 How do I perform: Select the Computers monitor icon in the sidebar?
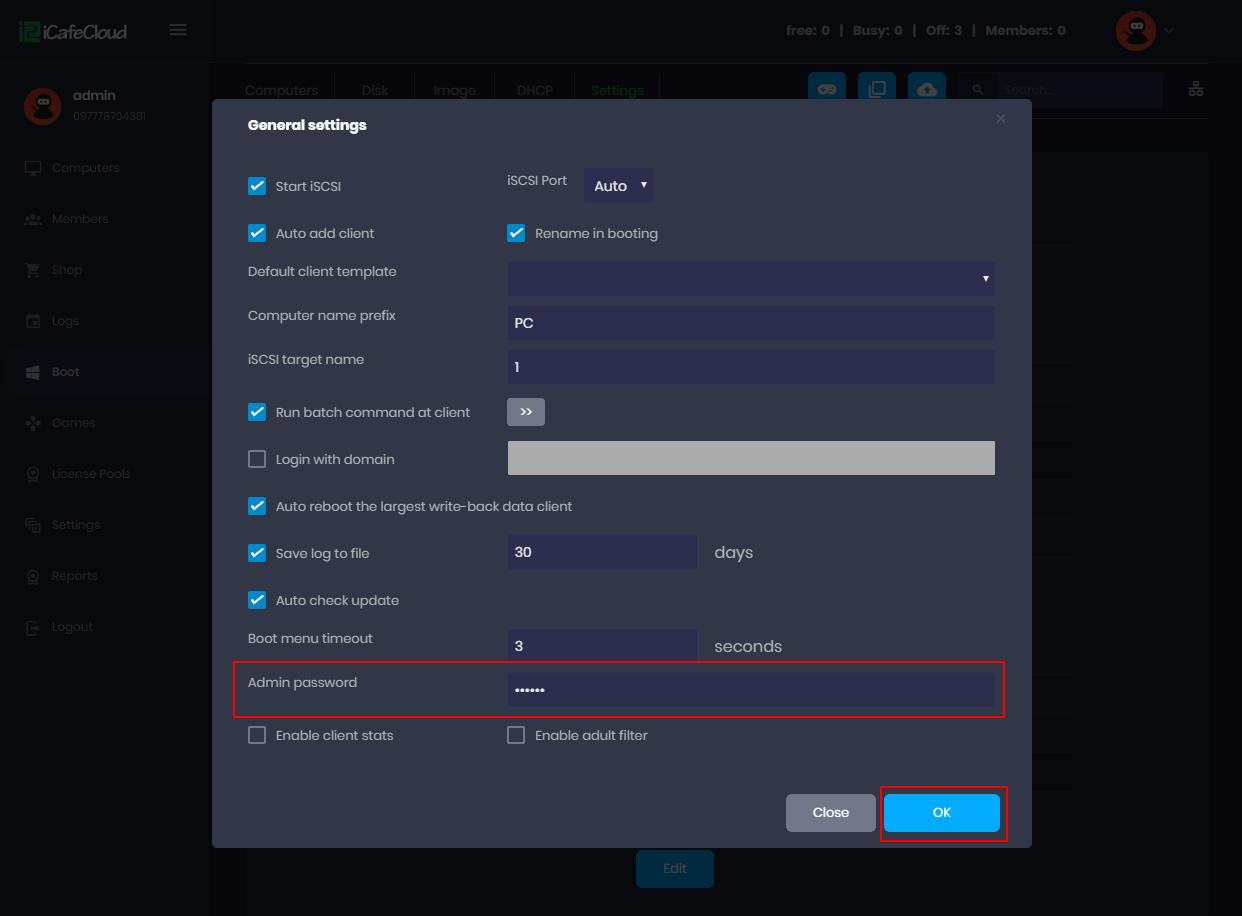[33, 167]
